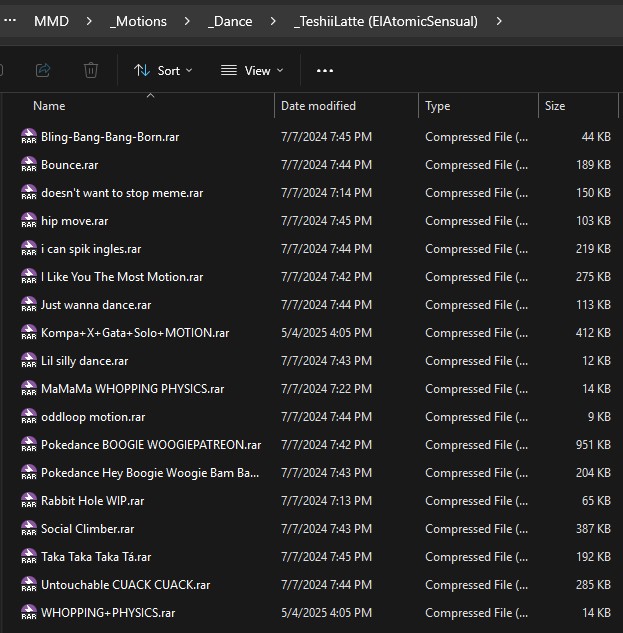The height and width of the screenshot is (633, 623).
Task: Click RAR icon of I Like You The Most Motion.rar
Action: (29, 277)
